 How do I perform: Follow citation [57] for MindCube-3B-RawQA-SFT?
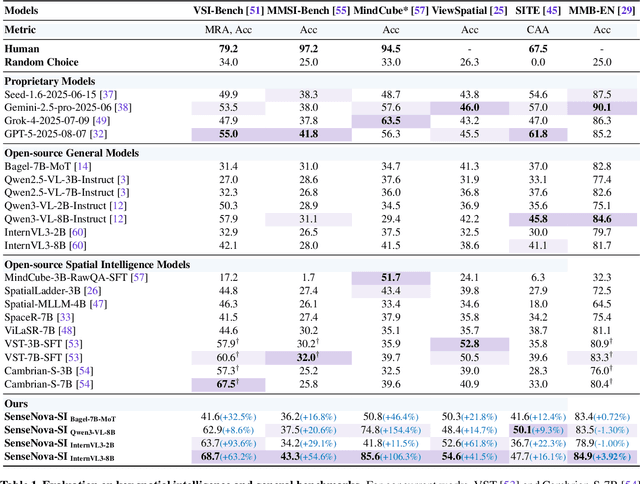139,278
